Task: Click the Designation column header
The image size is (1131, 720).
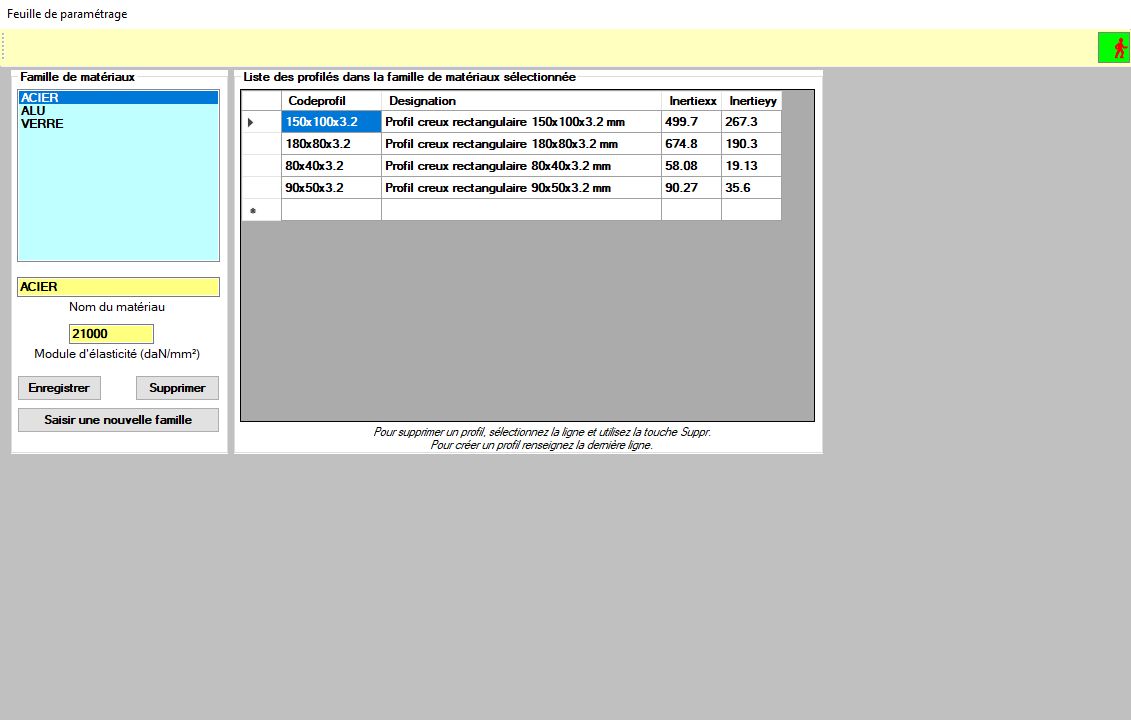Action: point(520,101)
